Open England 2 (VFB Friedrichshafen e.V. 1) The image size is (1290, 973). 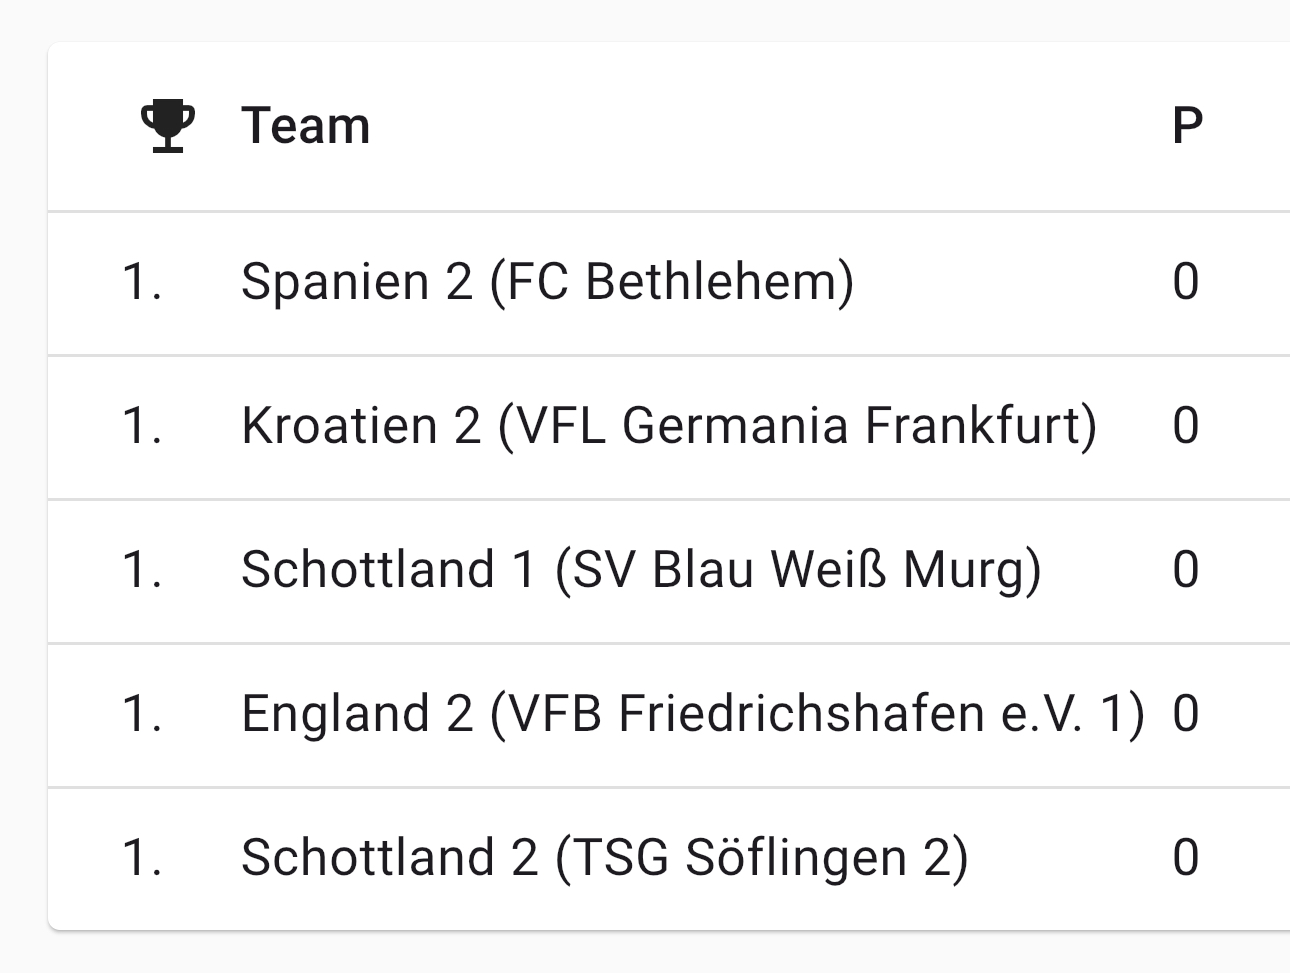(x=693, y=713)
